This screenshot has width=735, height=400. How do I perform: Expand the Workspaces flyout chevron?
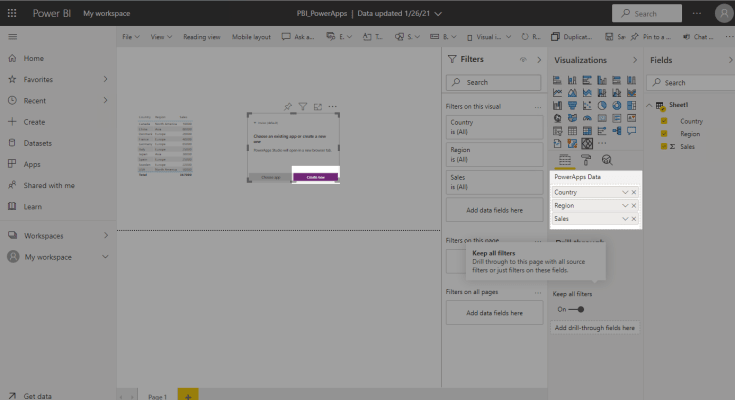[105, 235]
